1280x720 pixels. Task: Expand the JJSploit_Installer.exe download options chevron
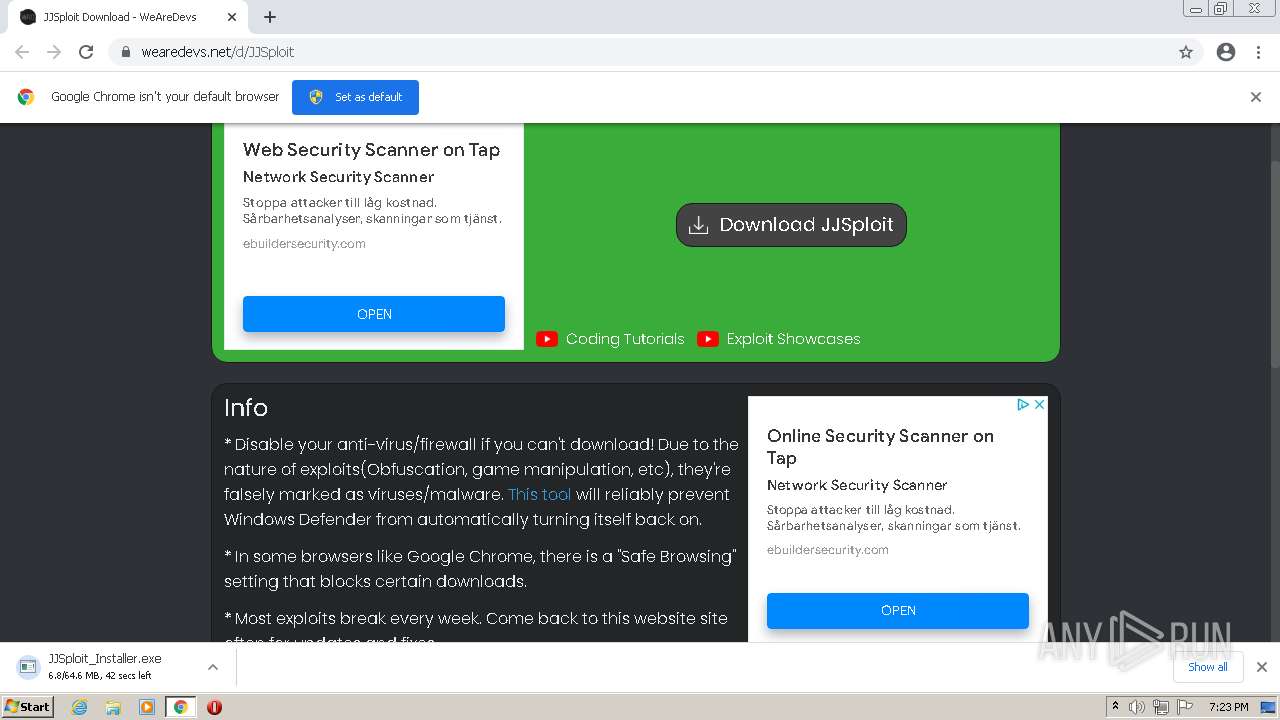213,667
